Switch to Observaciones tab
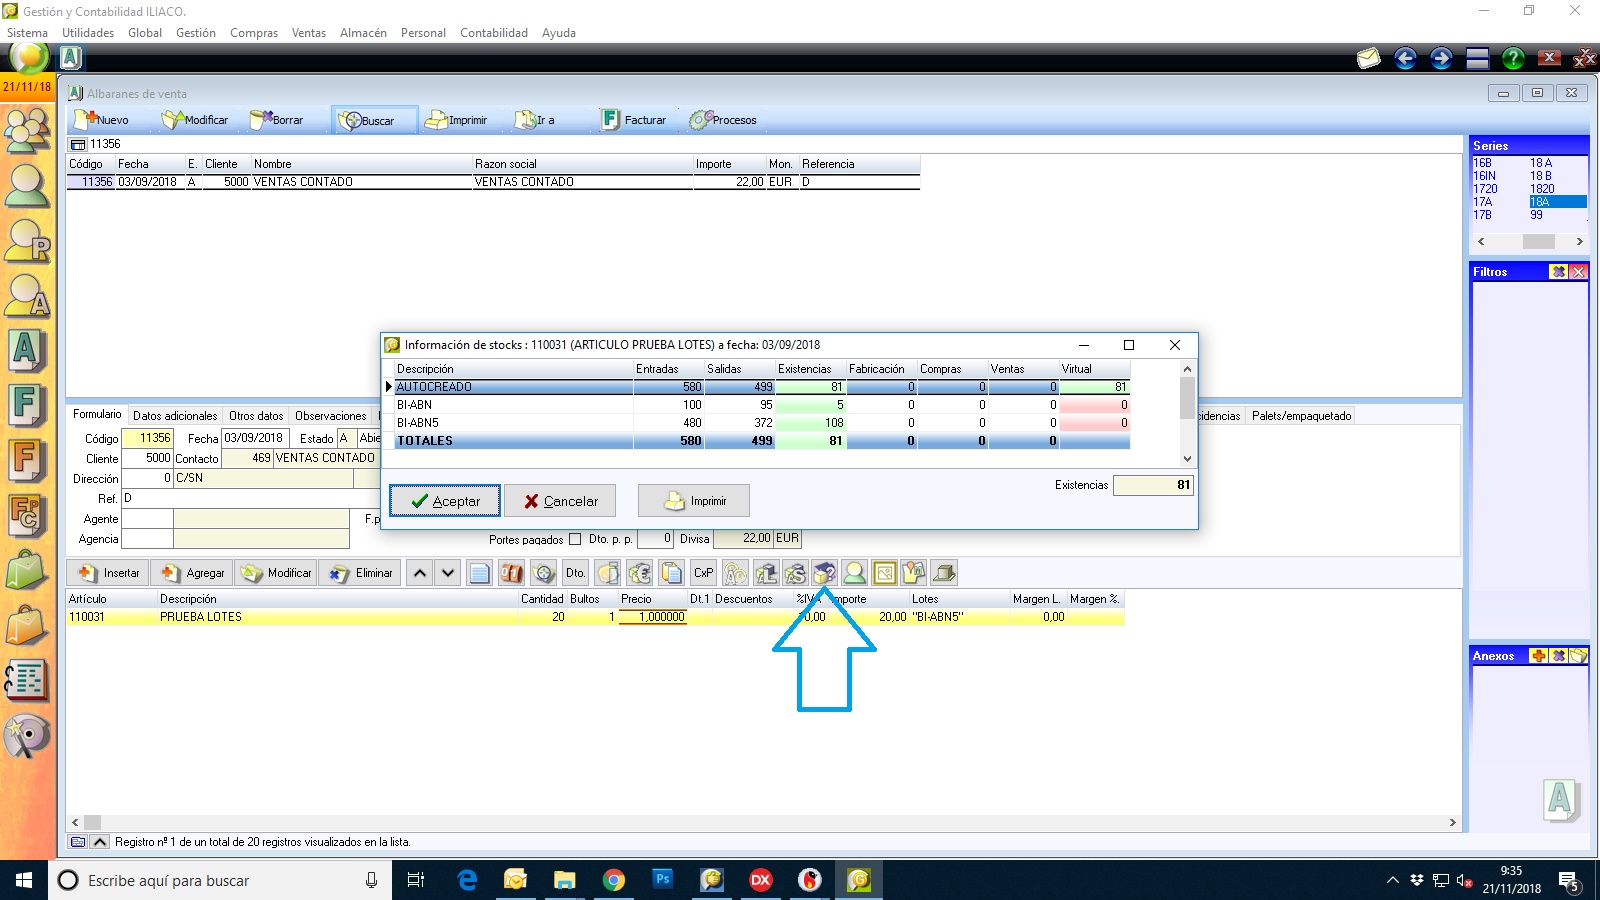The width and height of the screenshot is (1600, 900). click(331, 415)
